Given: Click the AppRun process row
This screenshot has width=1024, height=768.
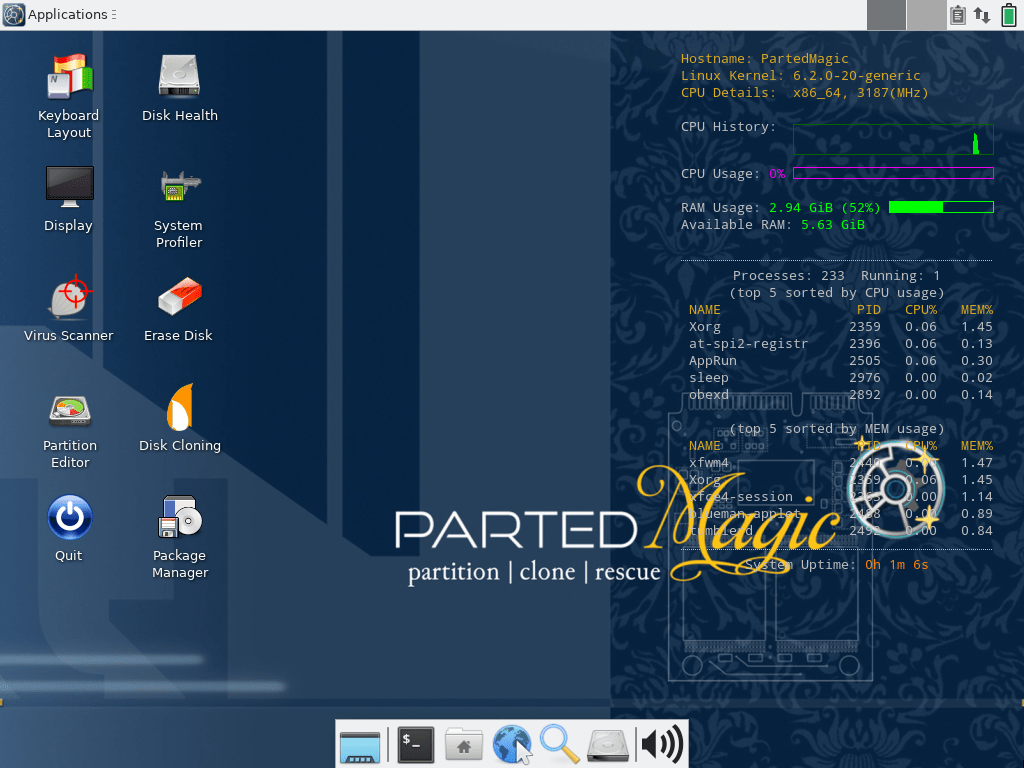Looking at the screenshot, I should [840, 360].
